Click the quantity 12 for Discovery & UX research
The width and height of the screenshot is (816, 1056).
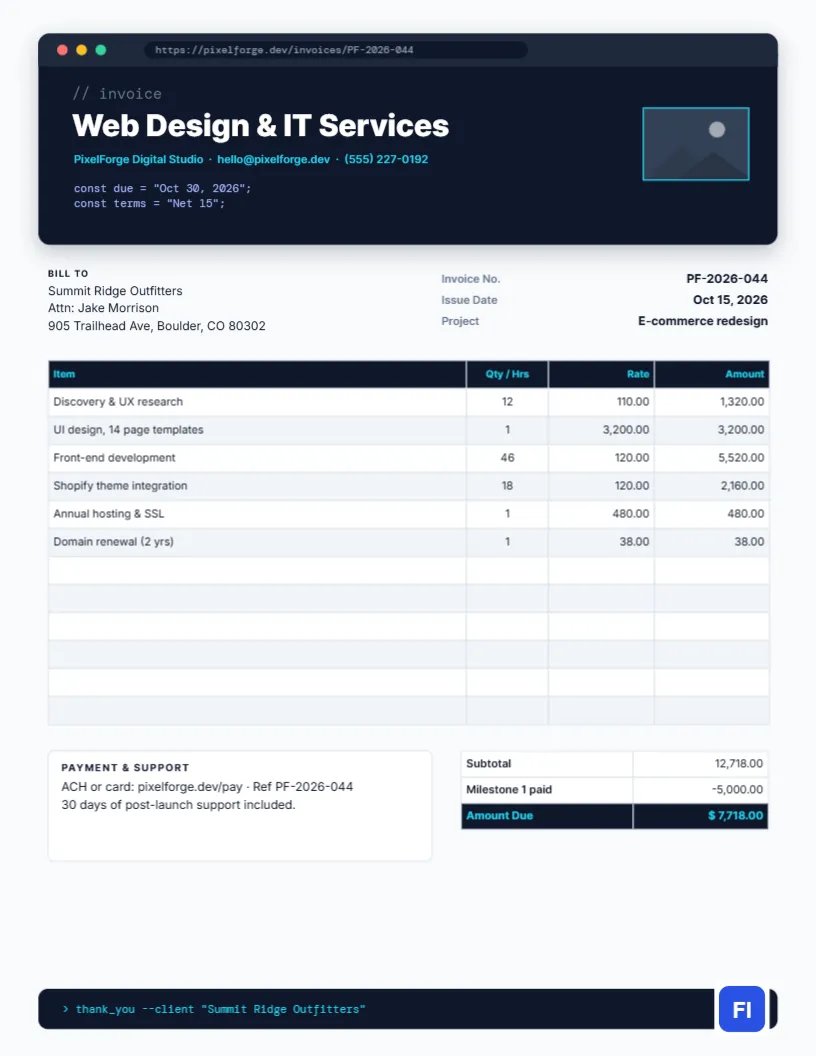(x=507, y=401)
